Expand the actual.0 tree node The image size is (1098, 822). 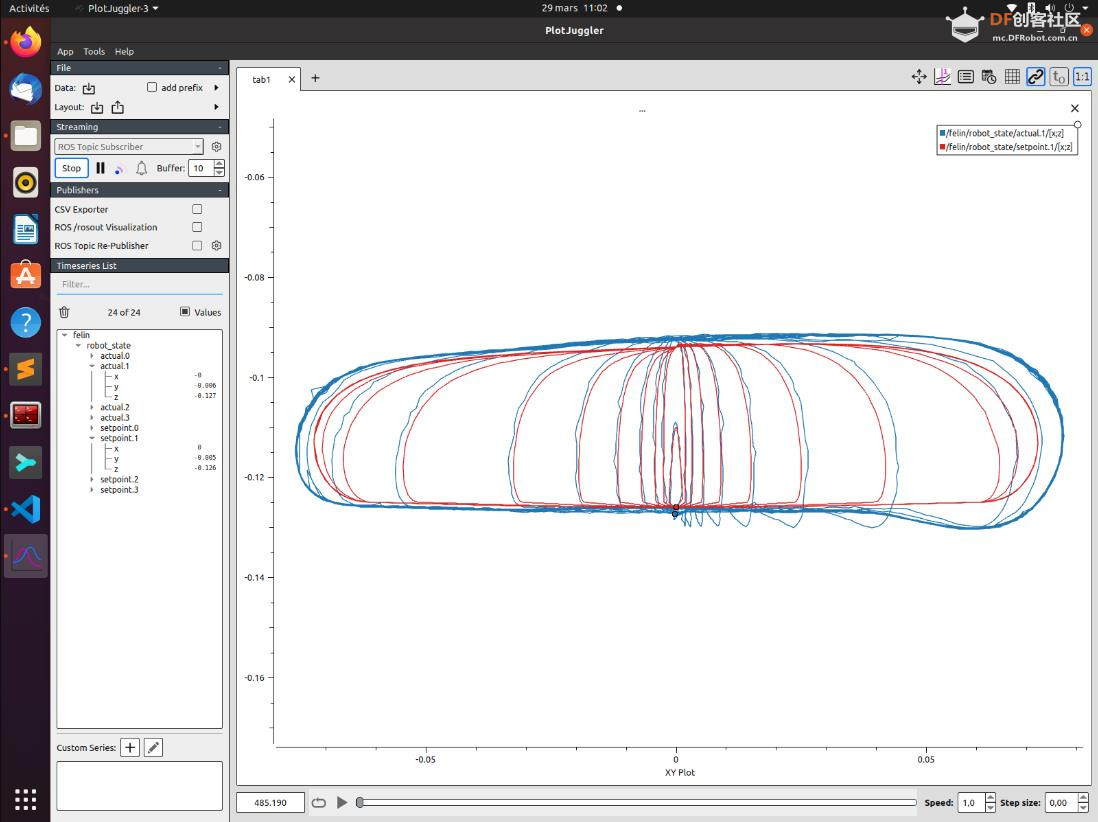pyautogui.click(x=92, y=356)
